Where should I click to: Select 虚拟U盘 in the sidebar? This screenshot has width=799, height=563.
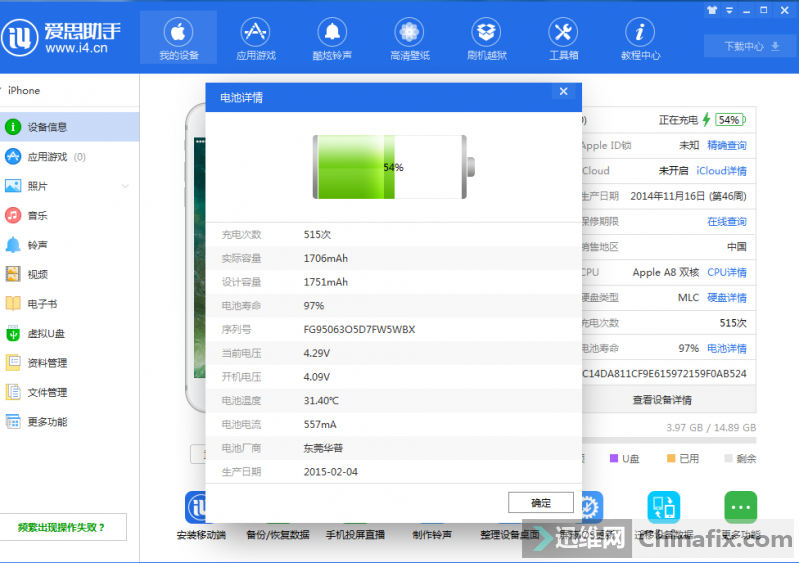[x=69, y=334]
